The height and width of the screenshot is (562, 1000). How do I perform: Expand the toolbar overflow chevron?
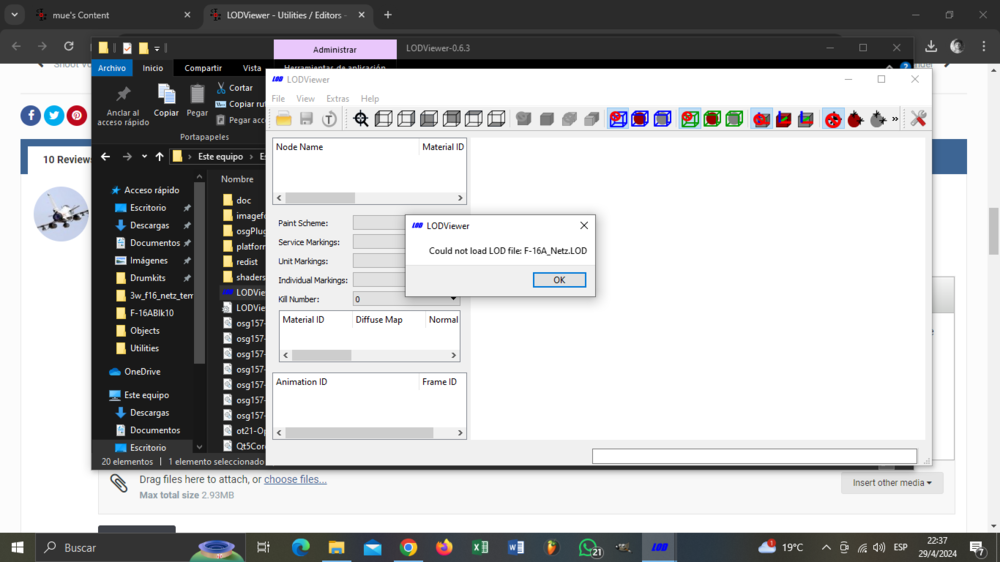pyautogui.click(x=895, y=119)
